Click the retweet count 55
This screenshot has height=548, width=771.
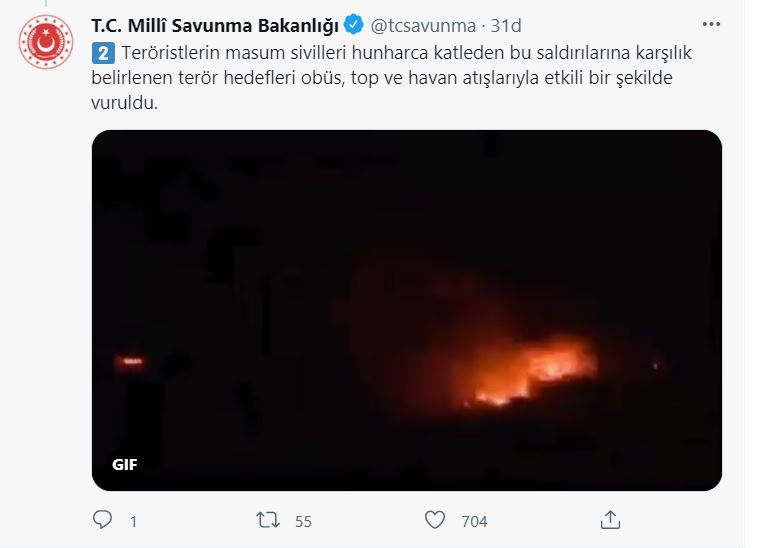pyautogui.click(x=303, y=521)
